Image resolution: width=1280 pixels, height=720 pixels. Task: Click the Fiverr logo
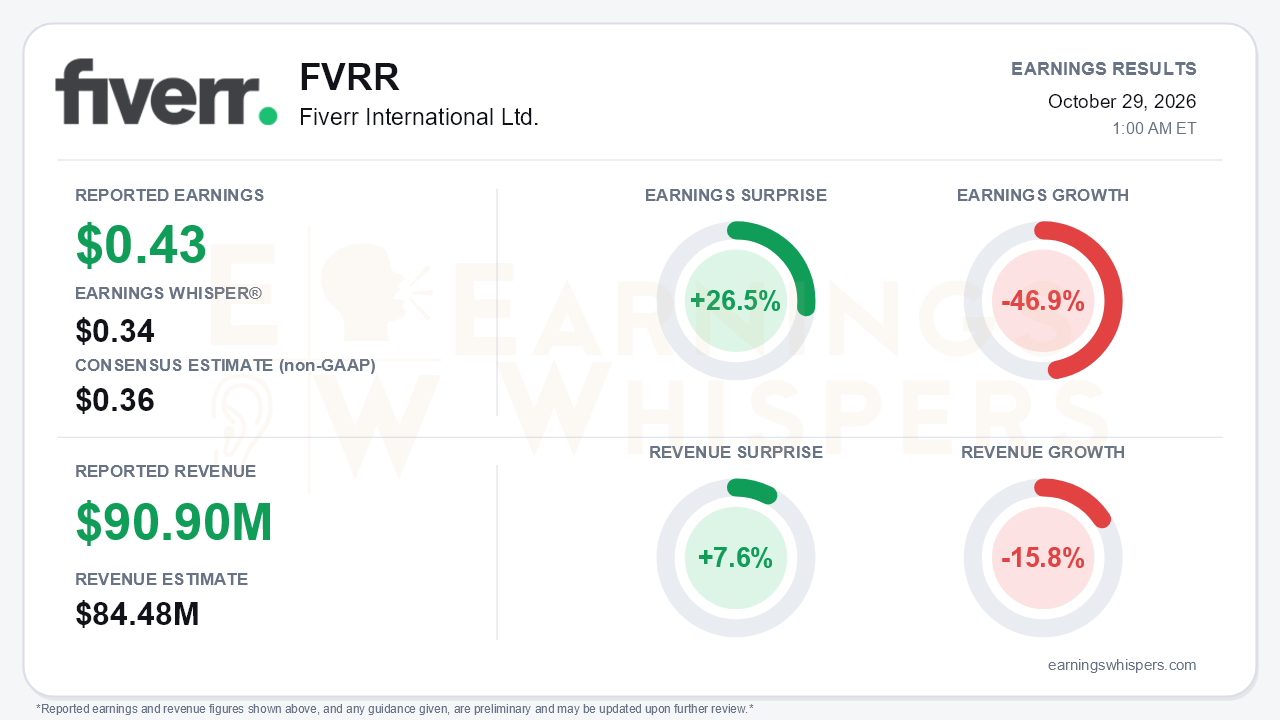tap(166, 92)
